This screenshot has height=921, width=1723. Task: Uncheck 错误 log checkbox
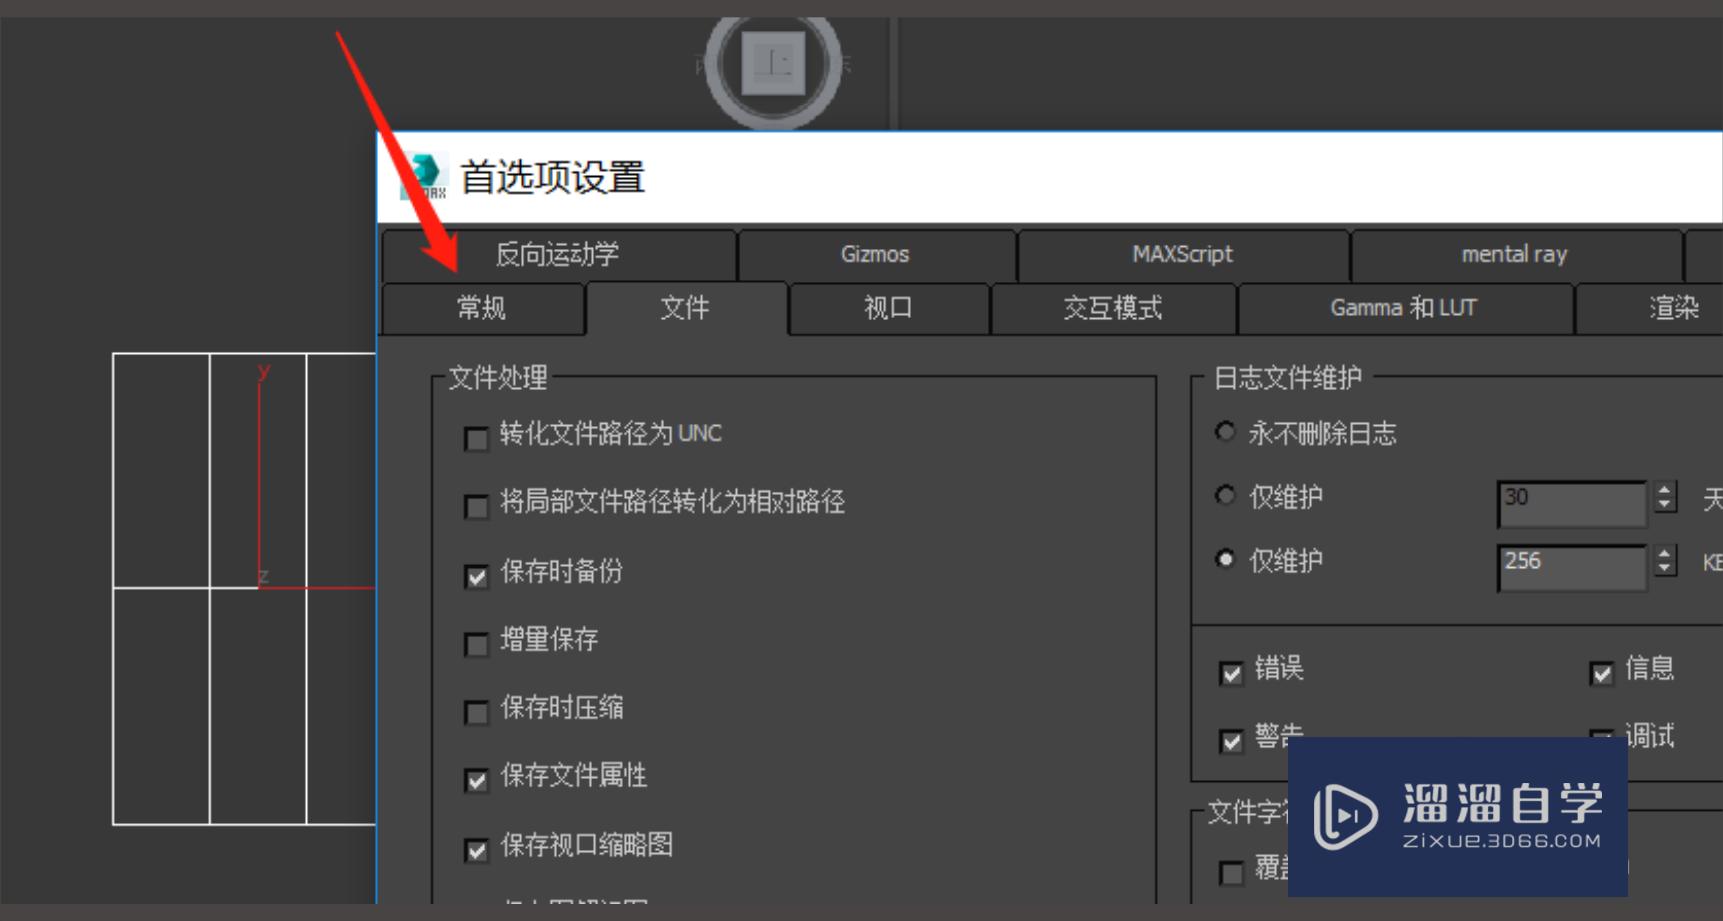click(1231, 673)
